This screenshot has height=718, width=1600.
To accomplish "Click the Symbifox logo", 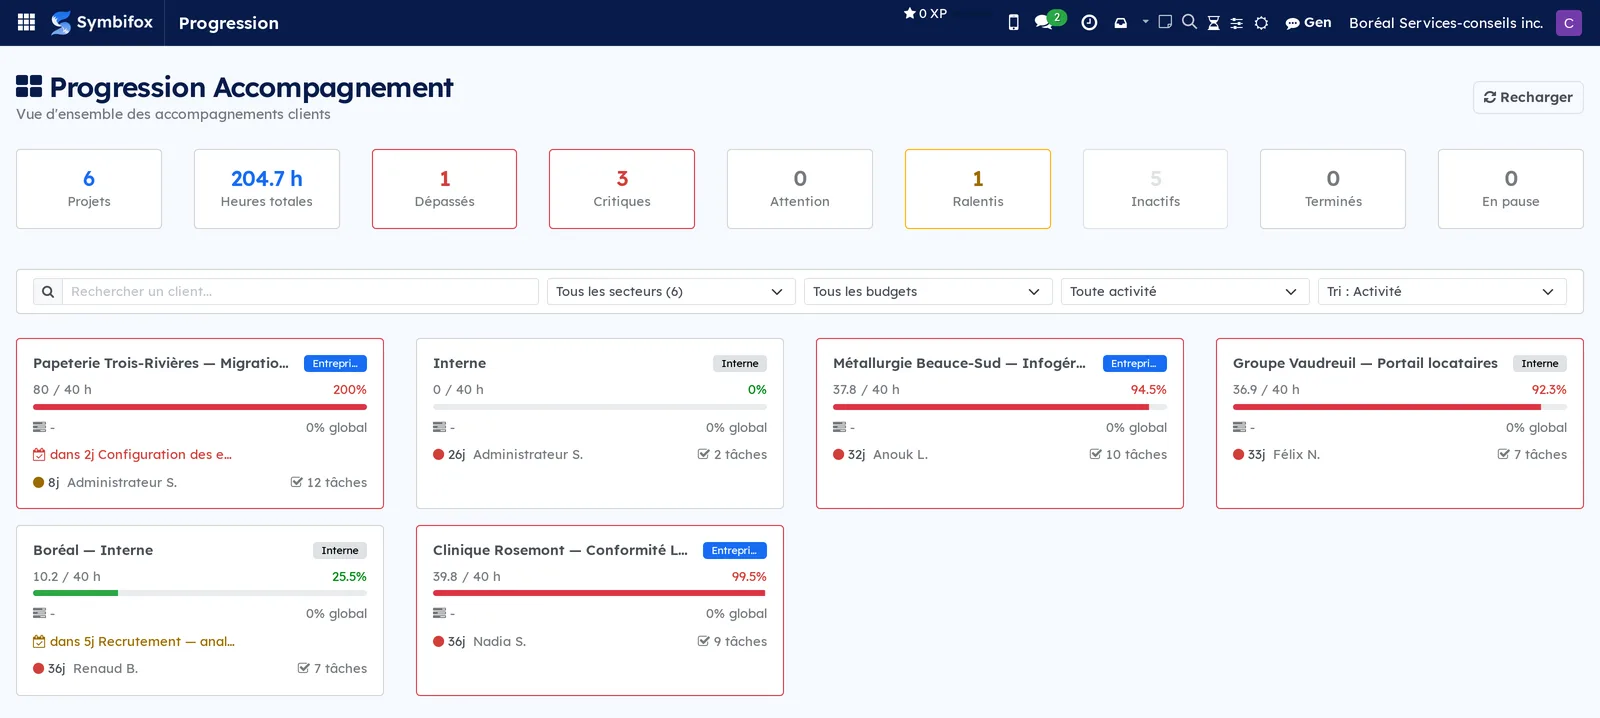I will (102, 22).
